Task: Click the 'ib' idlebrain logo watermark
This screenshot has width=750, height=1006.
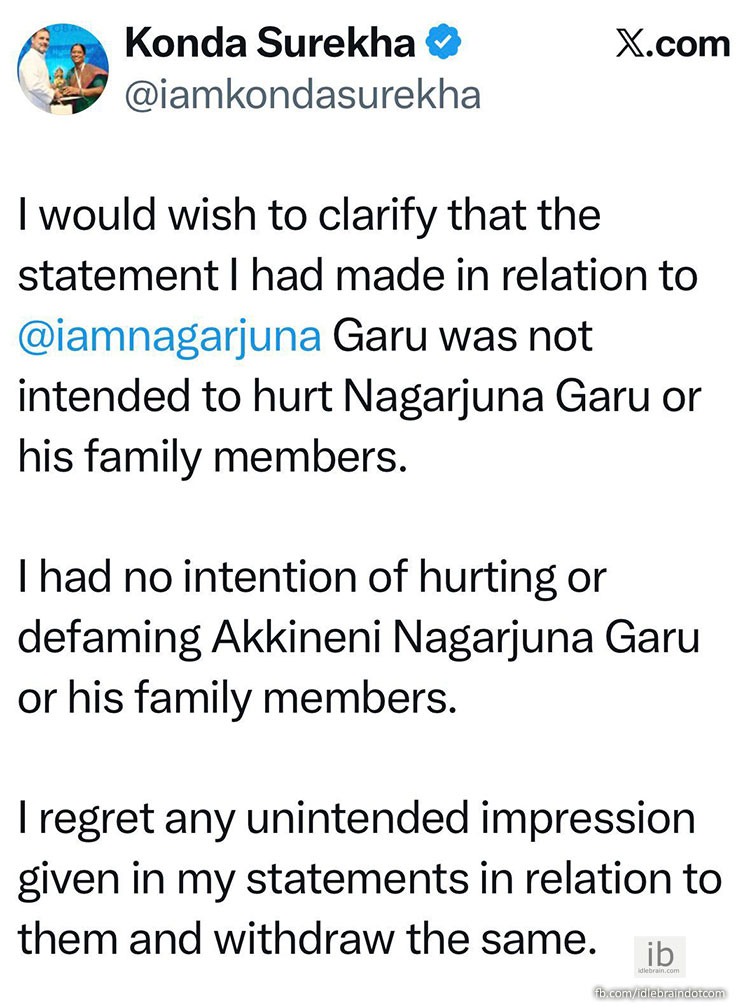Action: click(661, 954)
